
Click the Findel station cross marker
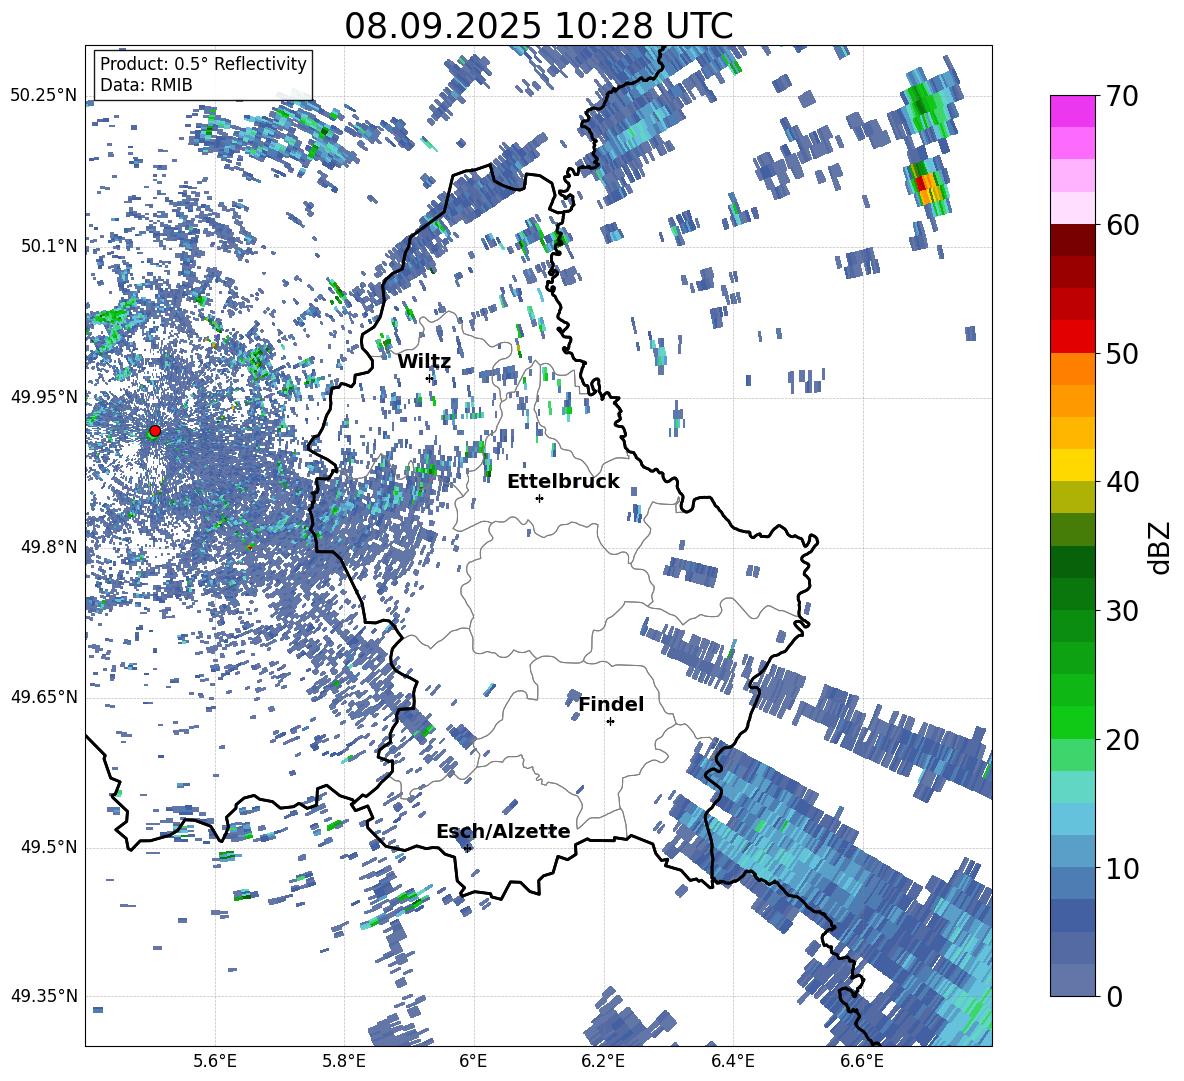(x=610, y=722)
